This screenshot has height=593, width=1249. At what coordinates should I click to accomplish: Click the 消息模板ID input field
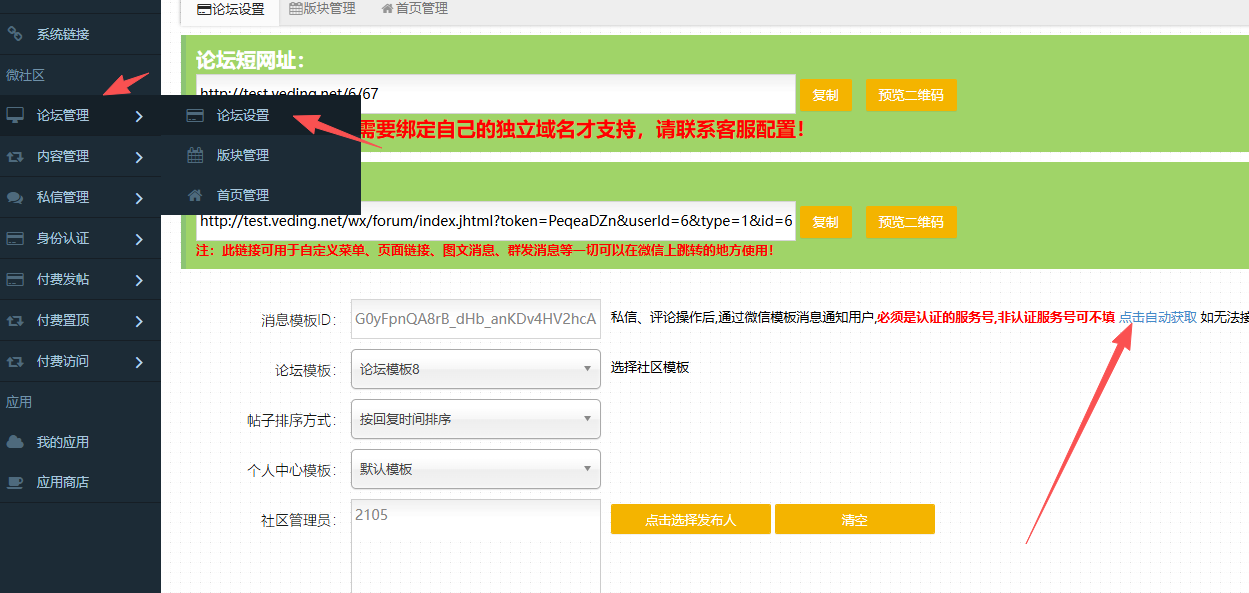click(476, 319)
